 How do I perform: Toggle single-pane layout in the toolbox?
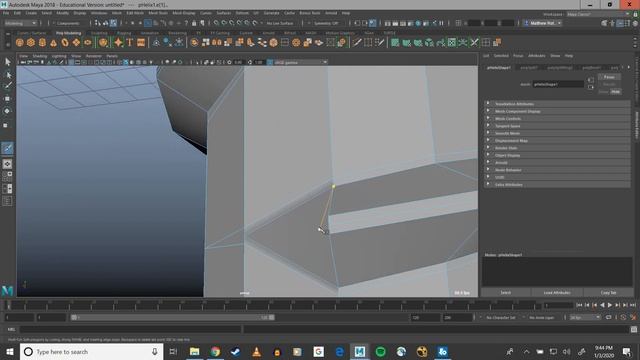point(7,164)
